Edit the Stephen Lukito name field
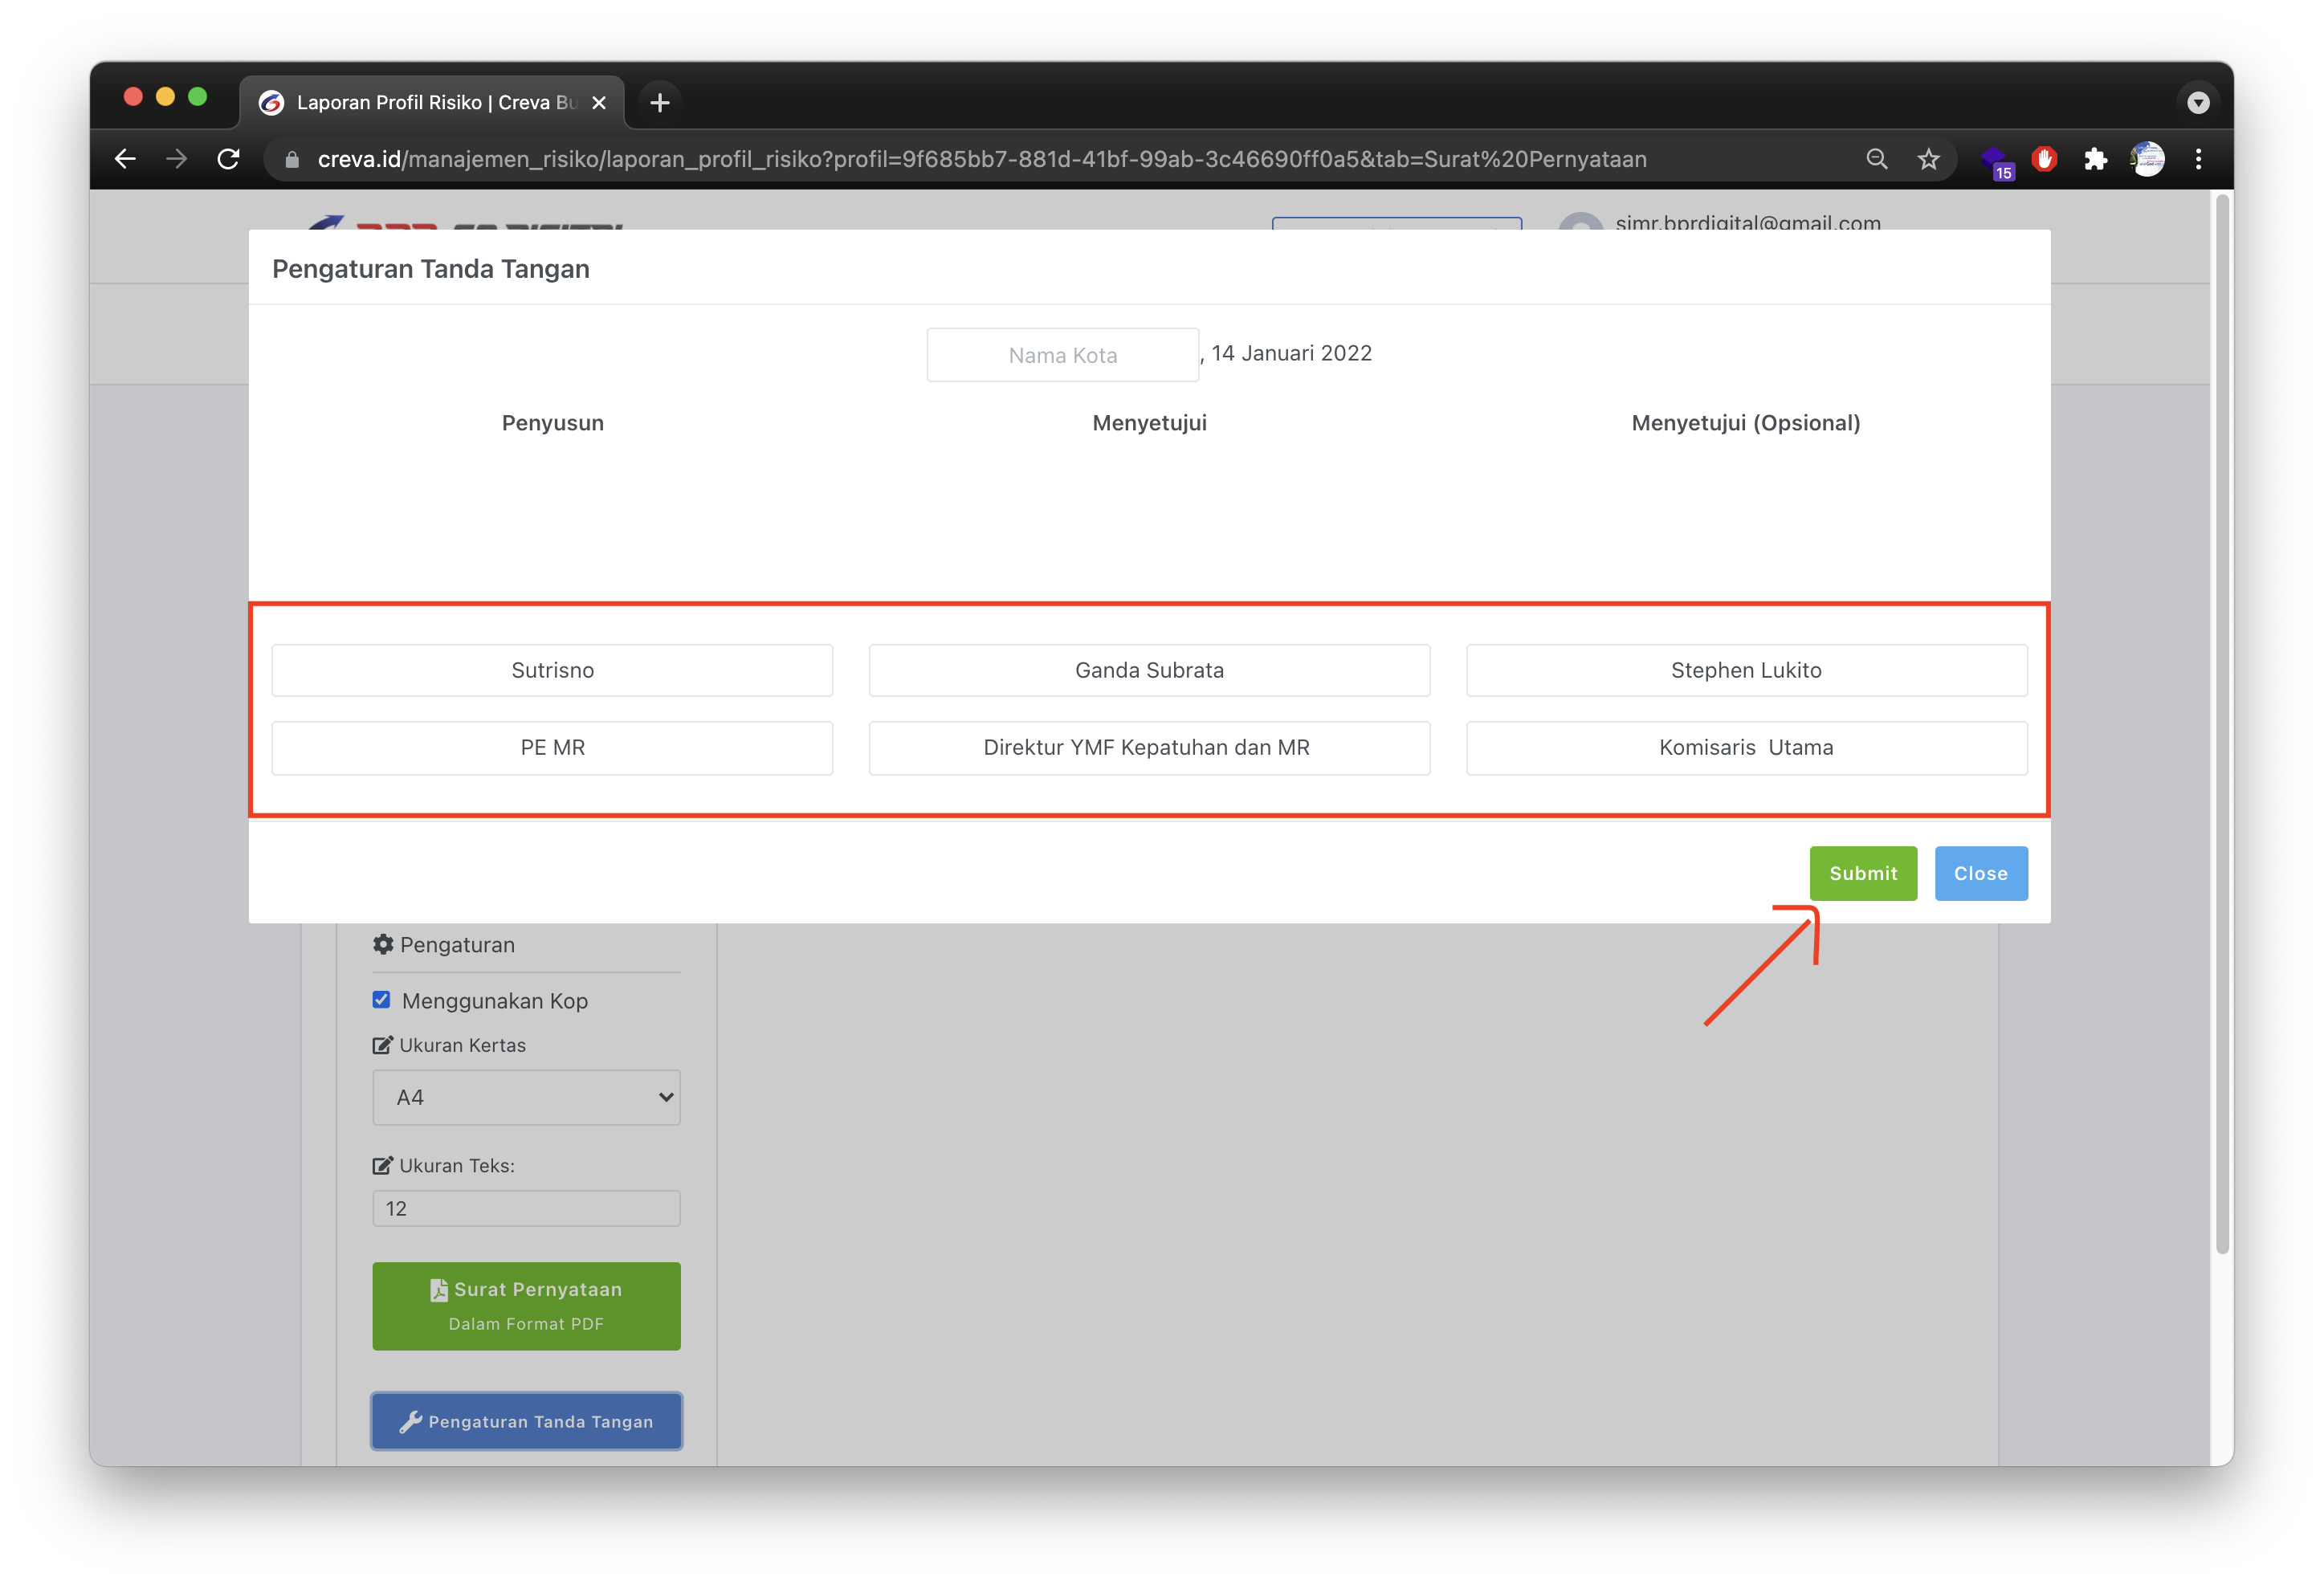The image size is (2324, 1585). (x=1746, y=670)
